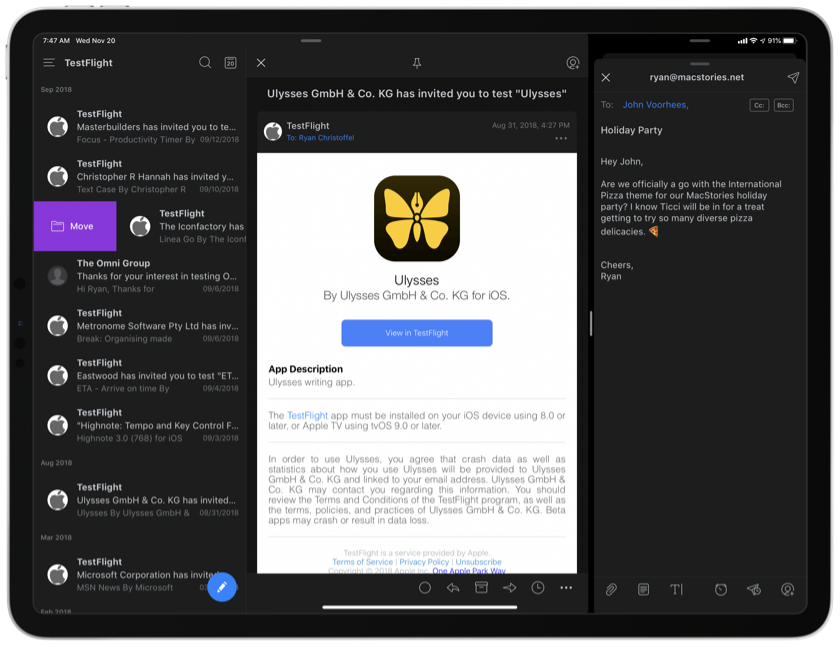Image resolution: width=840 pixels, height=647 pixels.
Task: Reply using the arrow icon in bottom toolbar
Action: (453, 588)
